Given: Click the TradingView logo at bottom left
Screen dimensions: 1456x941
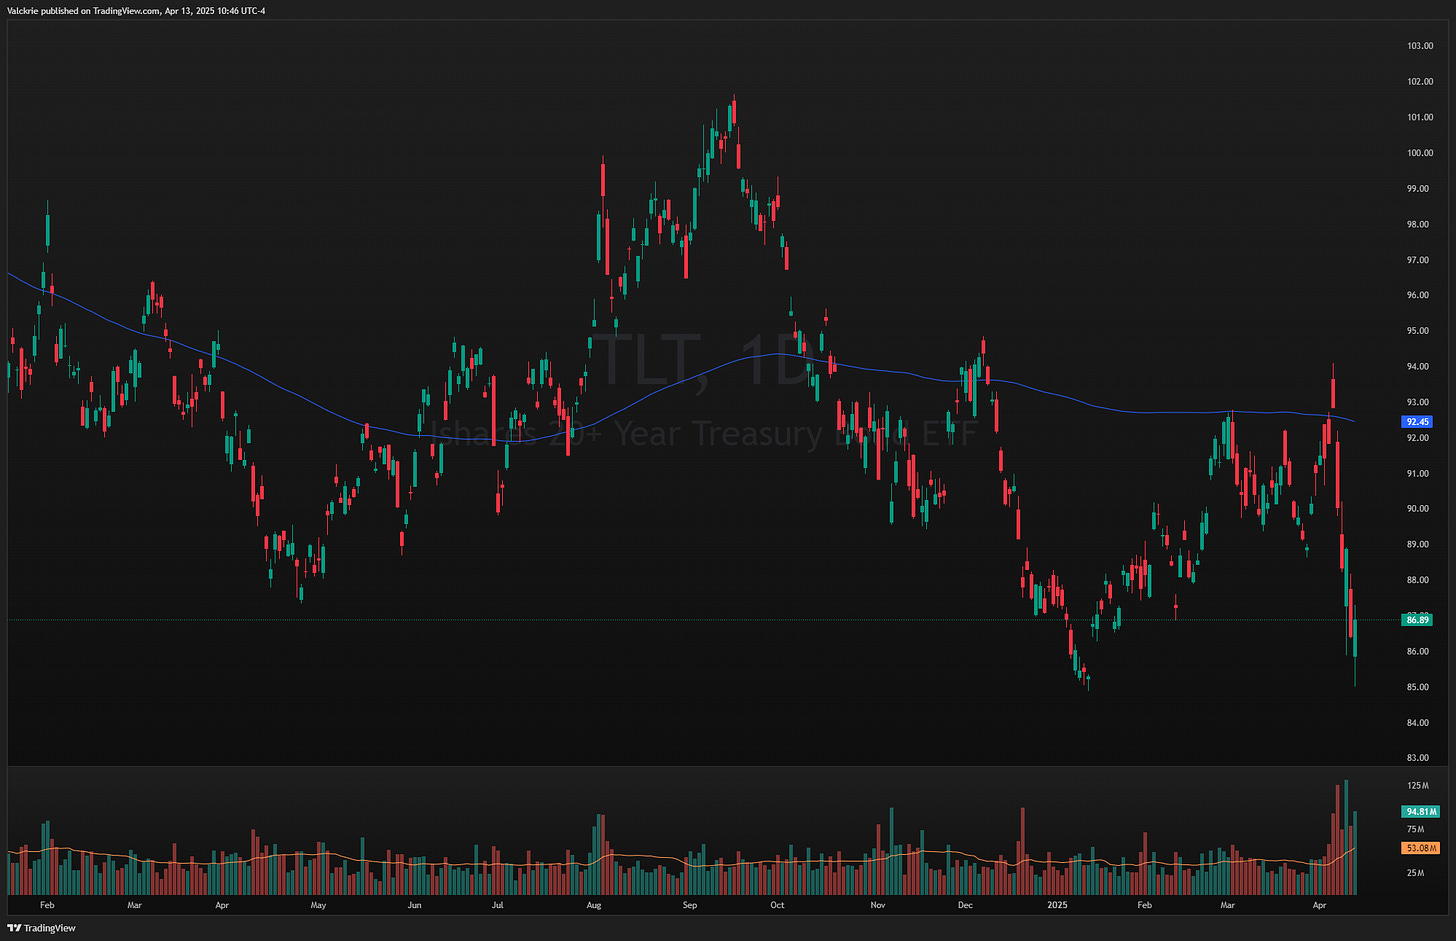Looking at the screenshot, I should (x=41, y=928).
